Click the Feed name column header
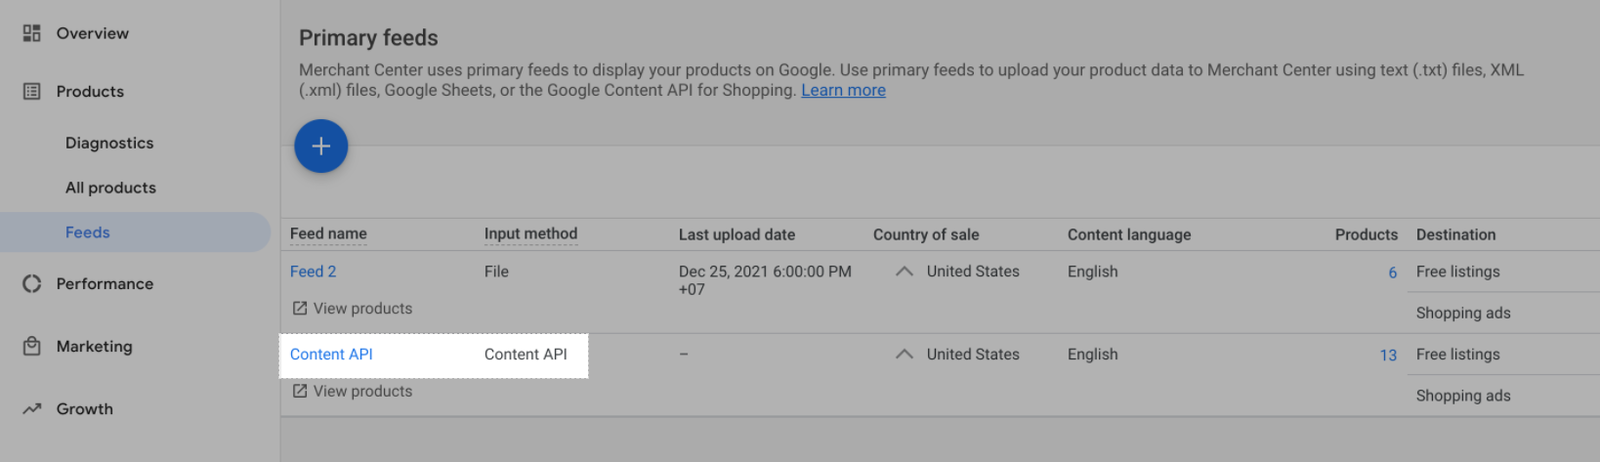 (328, 234)
